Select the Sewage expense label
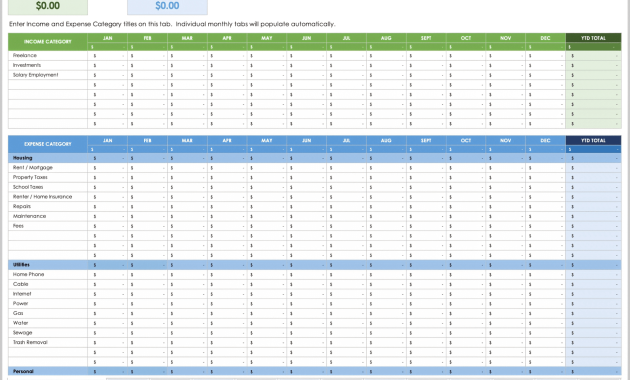Image resolution: width=630 pixels, height=380 pixels. click(x=22, y=333)
